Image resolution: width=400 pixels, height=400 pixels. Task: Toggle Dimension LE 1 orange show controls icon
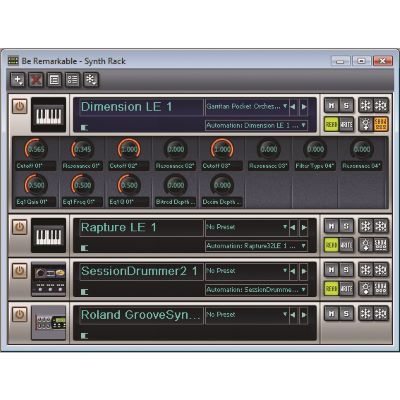(x=381, y=124)
